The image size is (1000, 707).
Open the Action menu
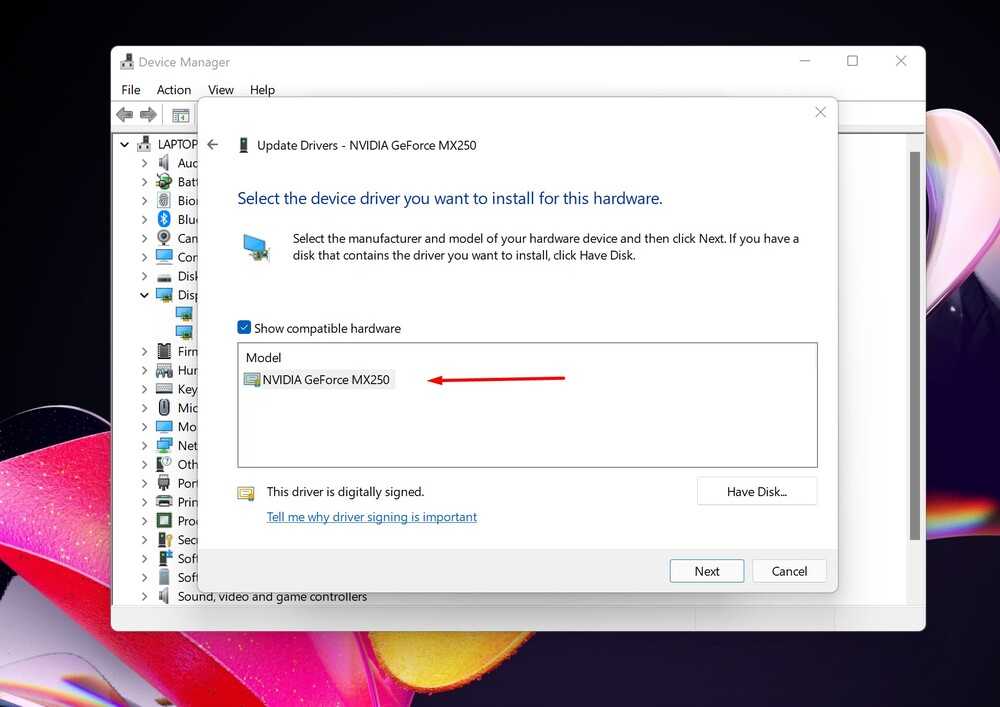(x=174, y=90)
